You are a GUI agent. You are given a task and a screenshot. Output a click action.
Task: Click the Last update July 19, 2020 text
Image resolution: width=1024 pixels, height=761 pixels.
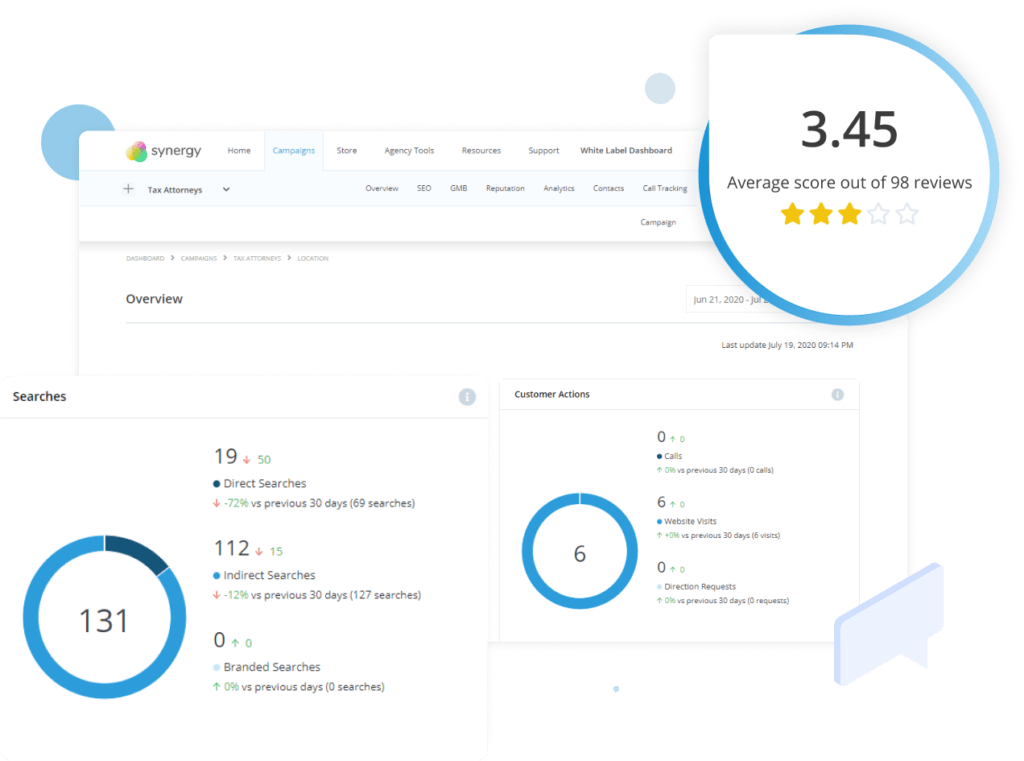click(x=787, y=345)
